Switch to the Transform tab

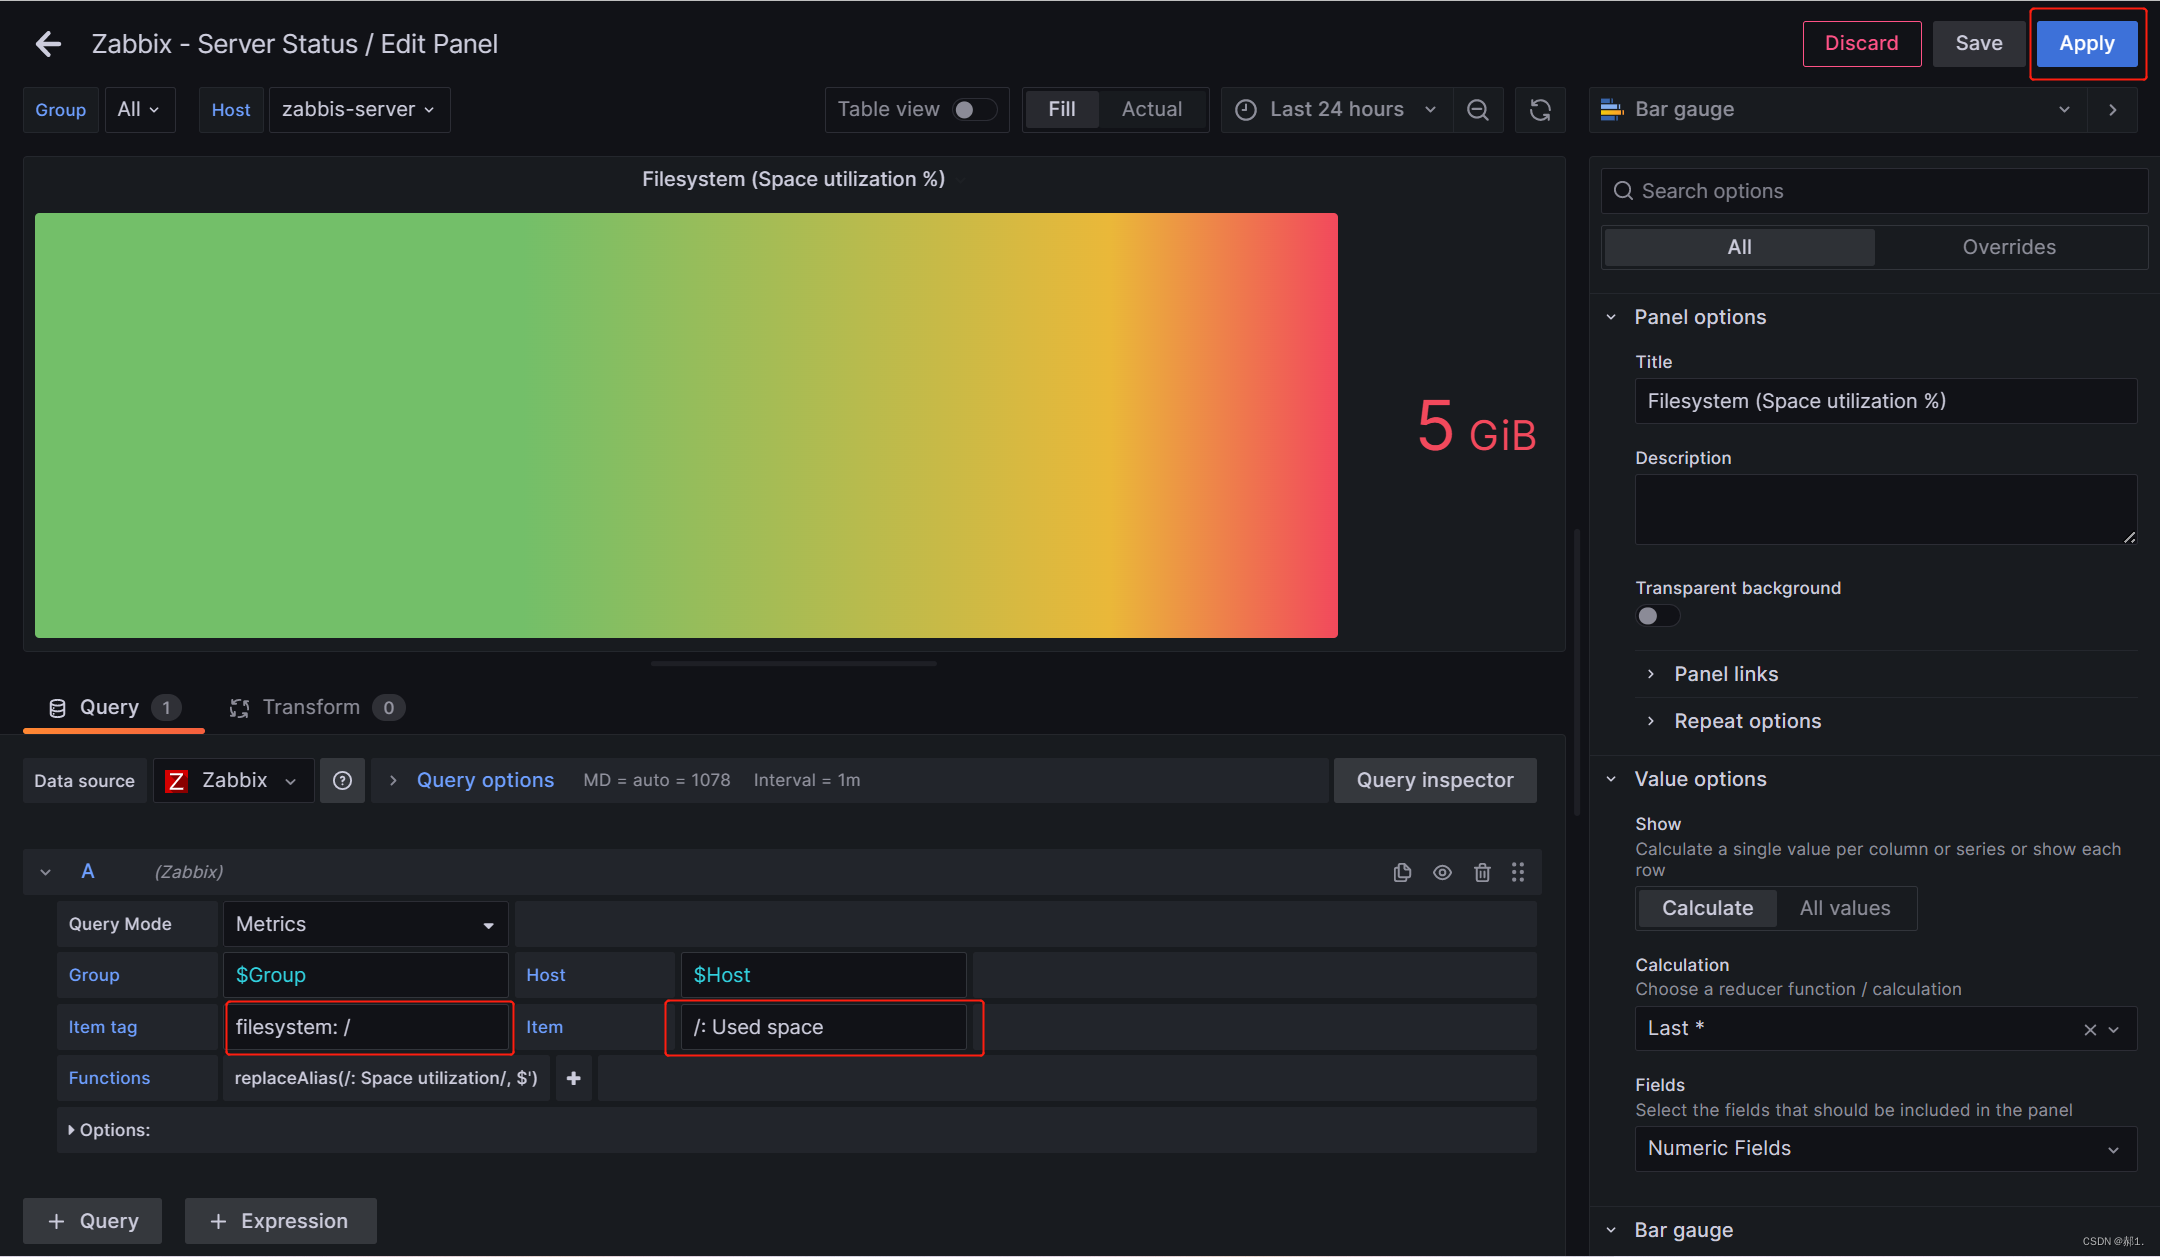[x=311, y=708]
